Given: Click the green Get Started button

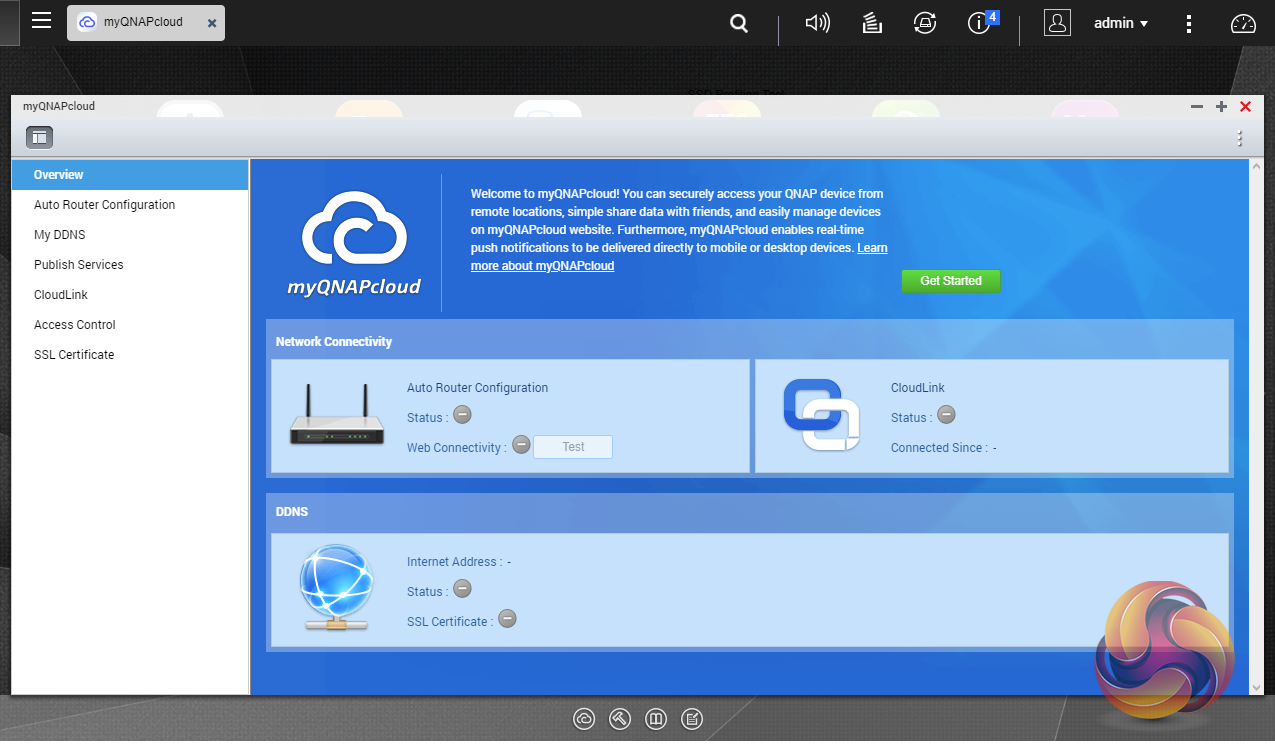Looking at the screenshot, I should pos(951,281).
